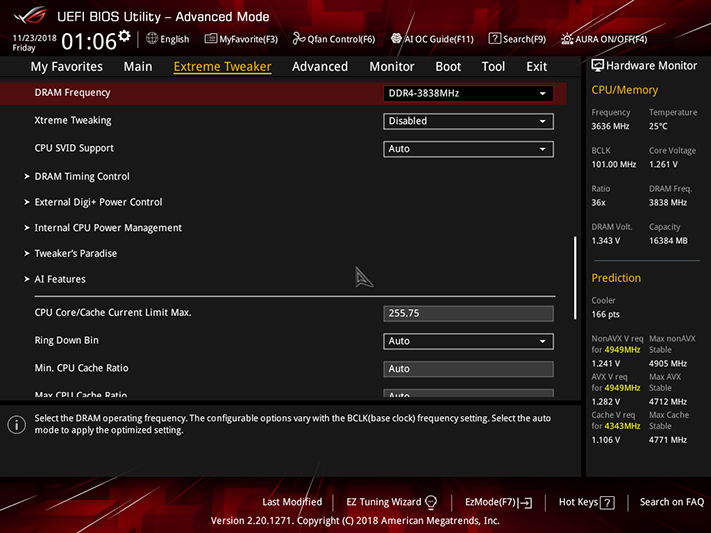
Task: Open EZ Tuning Wizard
Action: pyautogui.click(x=384, y=502)
